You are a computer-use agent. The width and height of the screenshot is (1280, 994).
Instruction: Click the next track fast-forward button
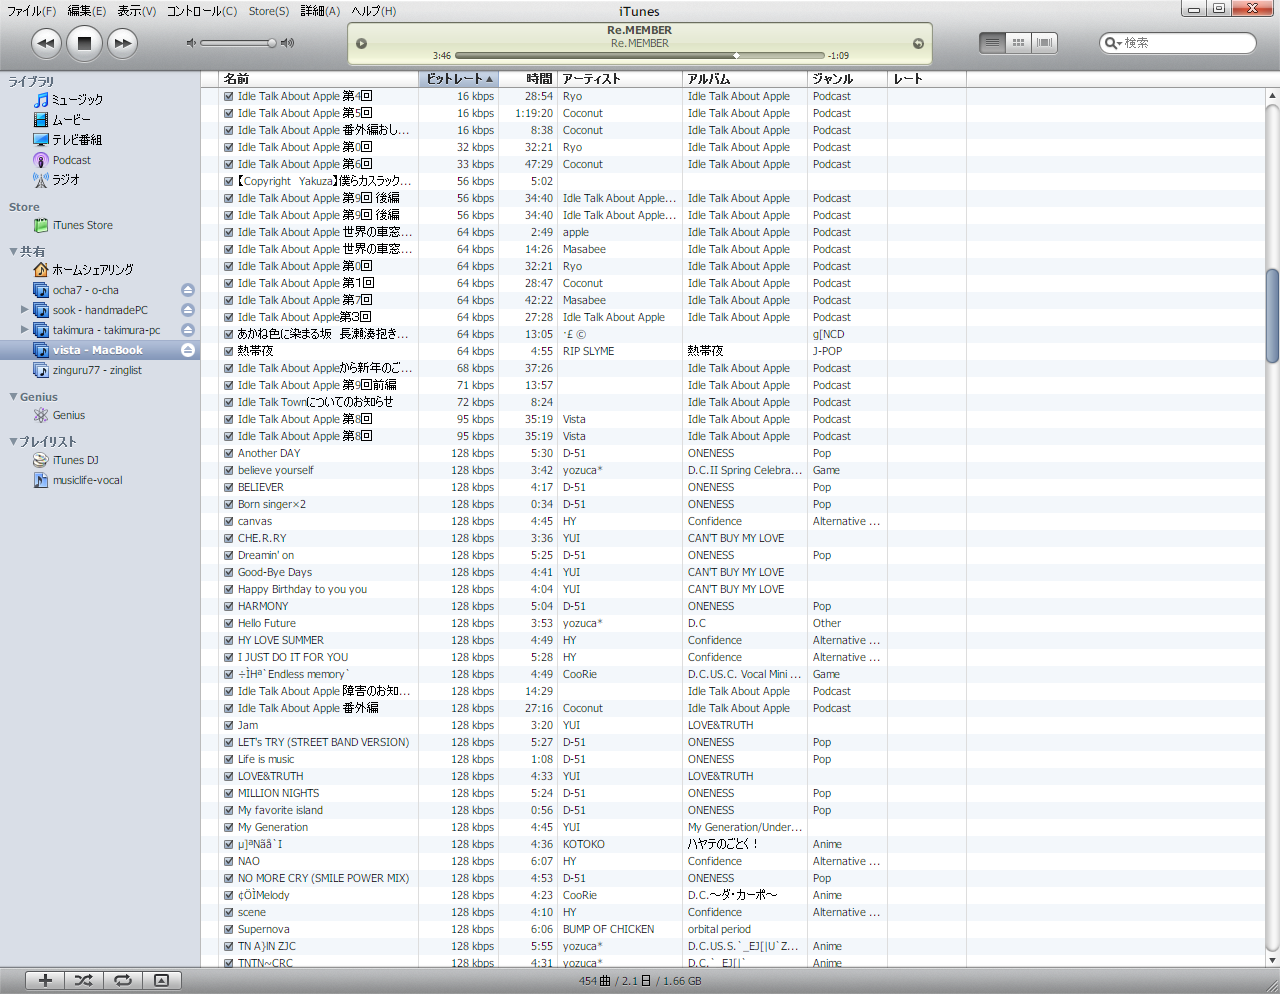(x=122, y=43)
